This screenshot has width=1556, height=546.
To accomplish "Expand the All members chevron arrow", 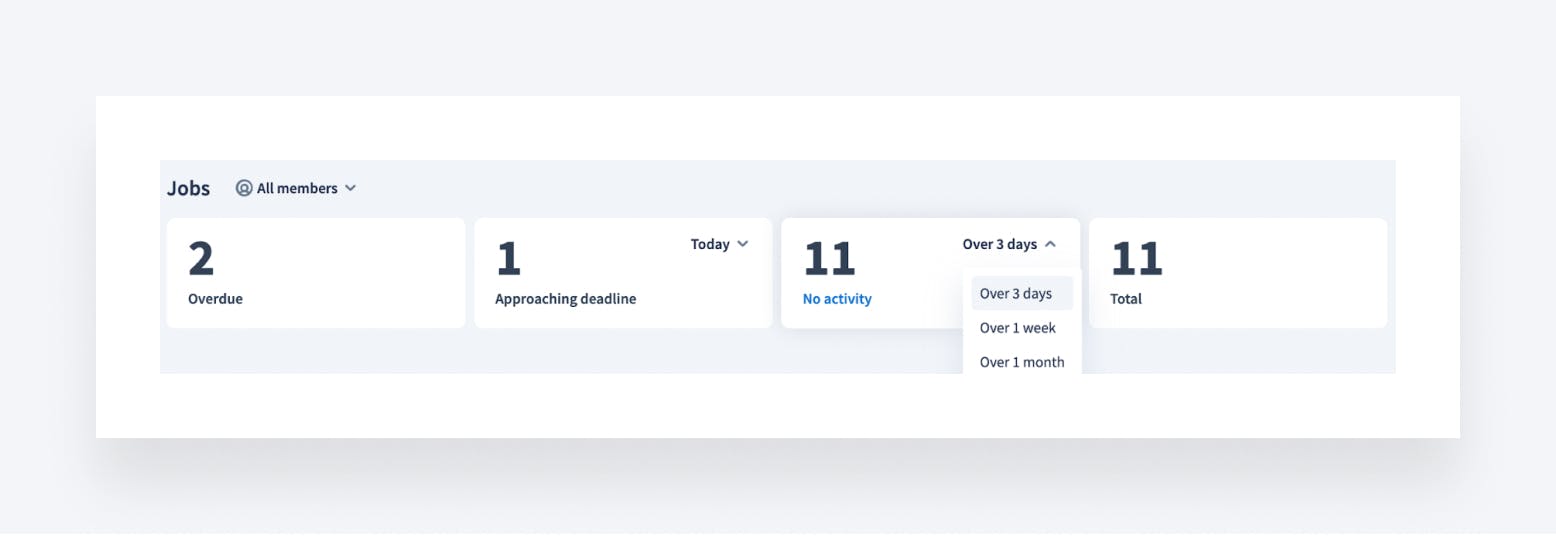I will pyautogui.click(x=350, y=188).
